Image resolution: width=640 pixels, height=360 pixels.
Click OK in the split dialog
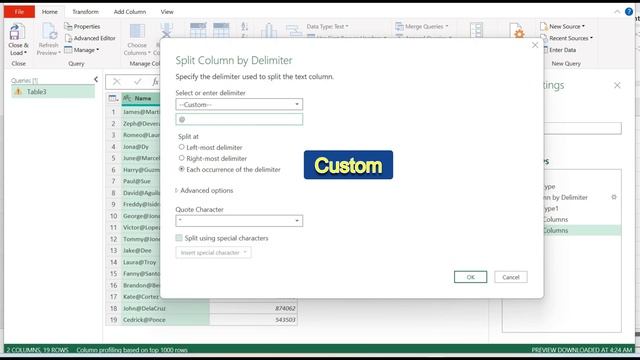point(470,277)
